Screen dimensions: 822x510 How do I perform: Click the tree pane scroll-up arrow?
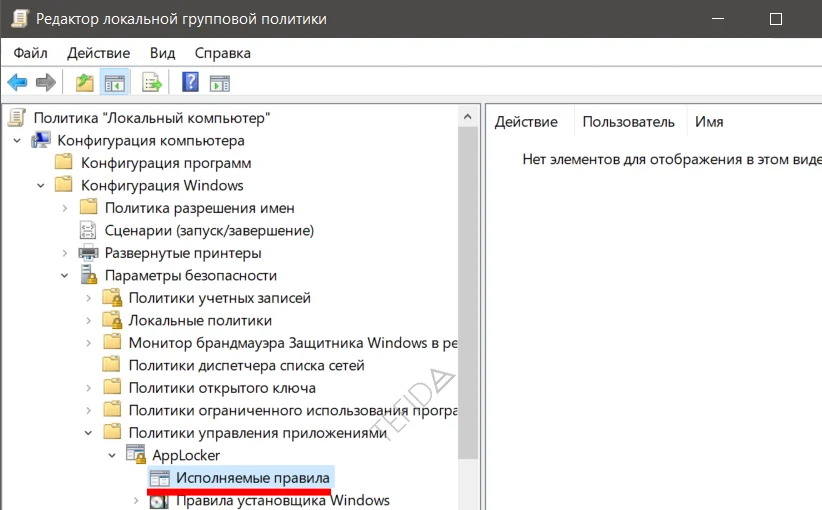click(x=468, y=116)
